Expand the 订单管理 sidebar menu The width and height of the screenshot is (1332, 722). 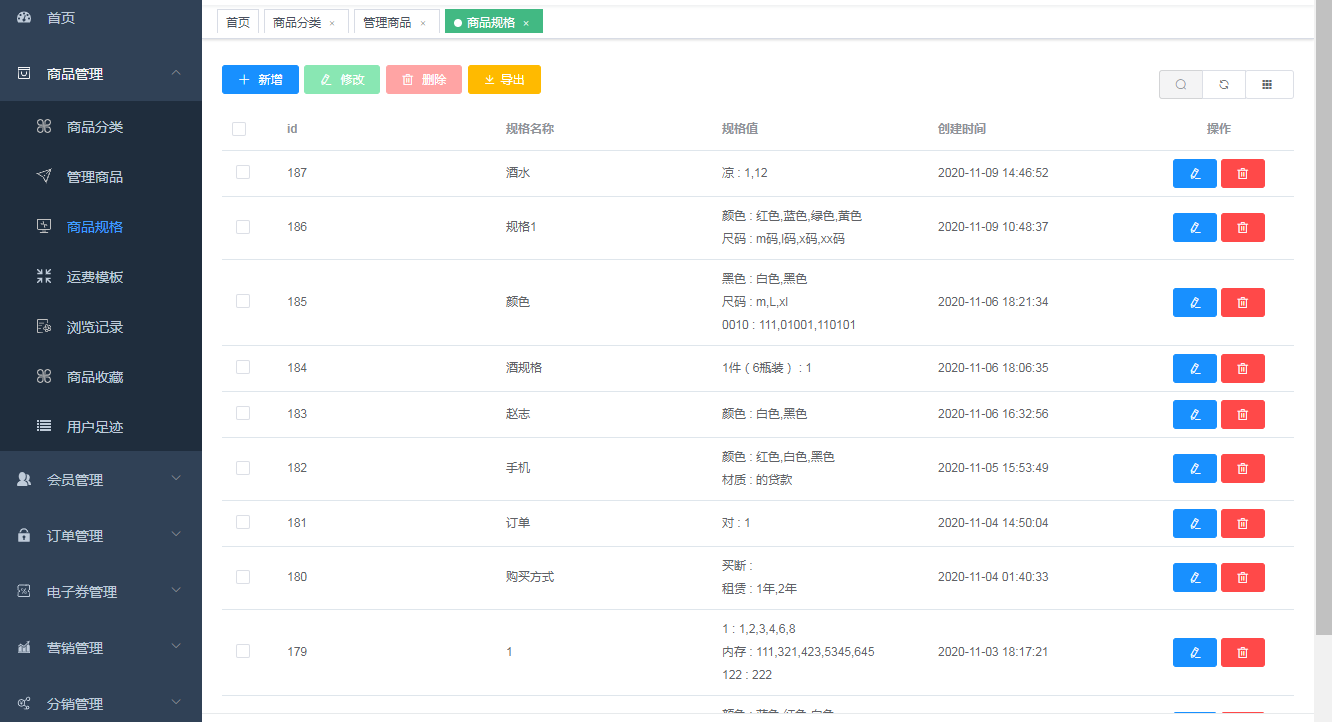pos(101,535)
